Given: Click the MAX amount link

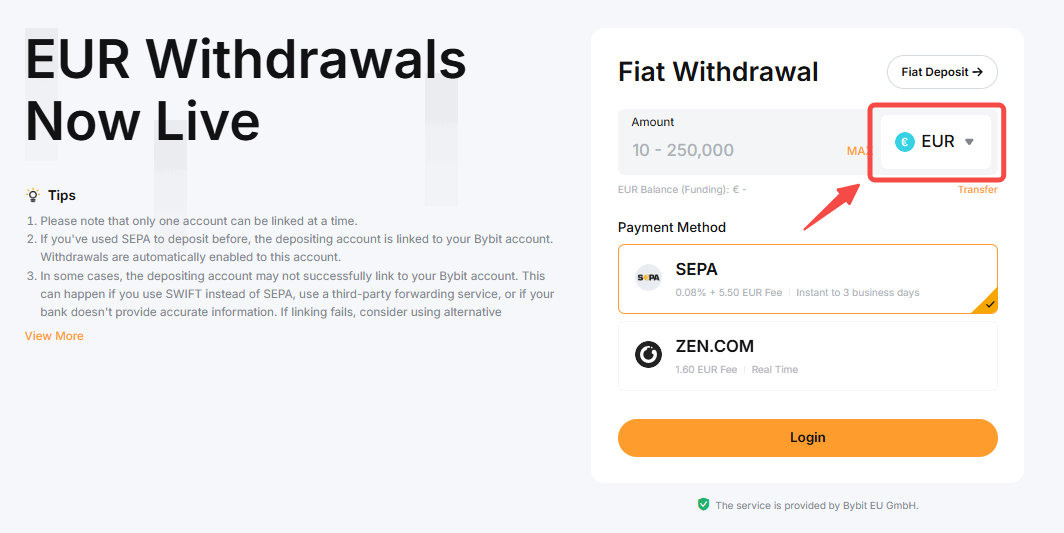Looking at the screenshot, I should click(x=858, y=151).
